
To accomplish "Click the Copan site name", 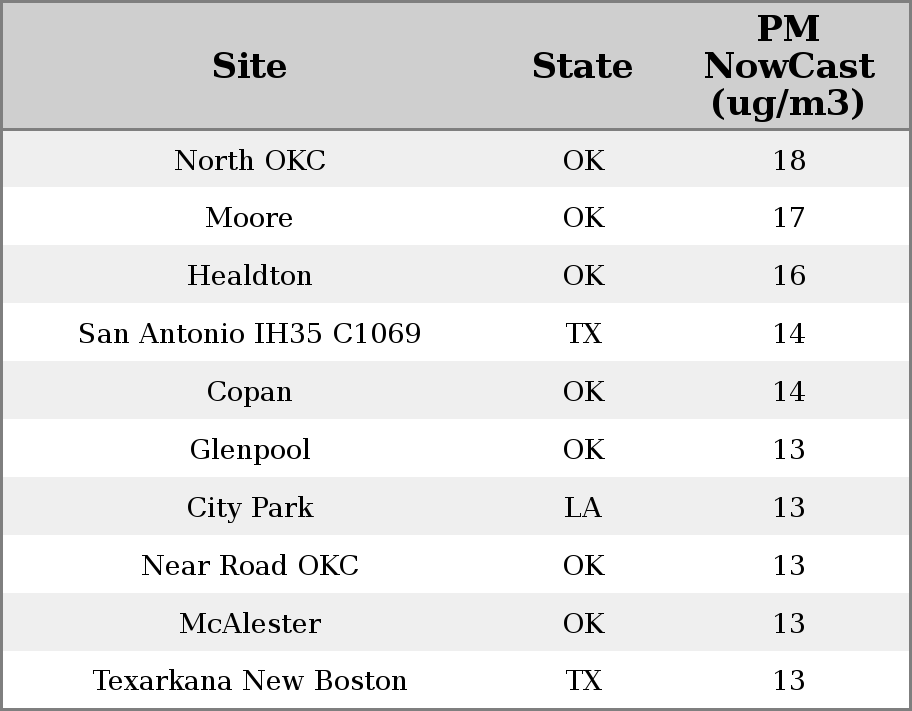I will coord(249,392).
